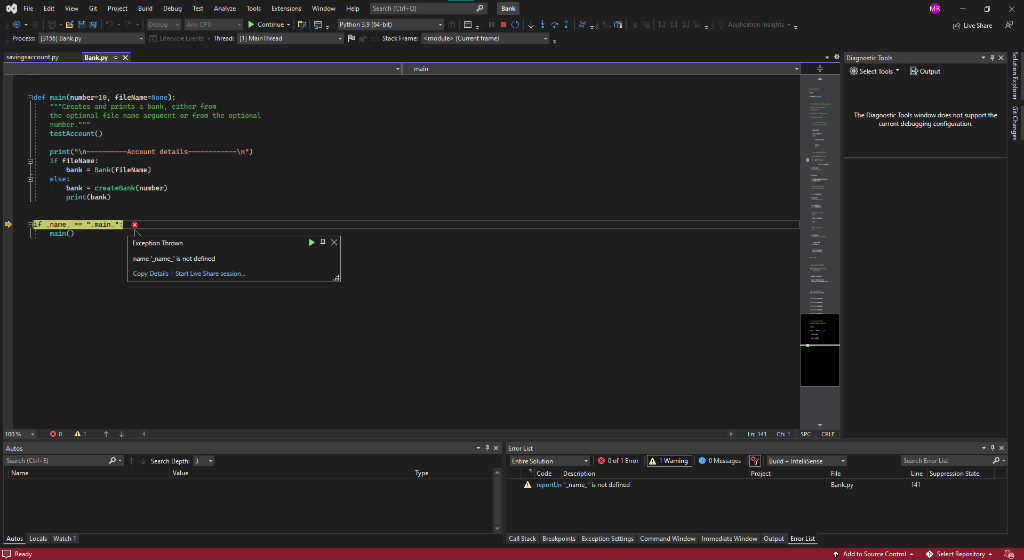Click the editor settings gear icon

tap(837, 57)
